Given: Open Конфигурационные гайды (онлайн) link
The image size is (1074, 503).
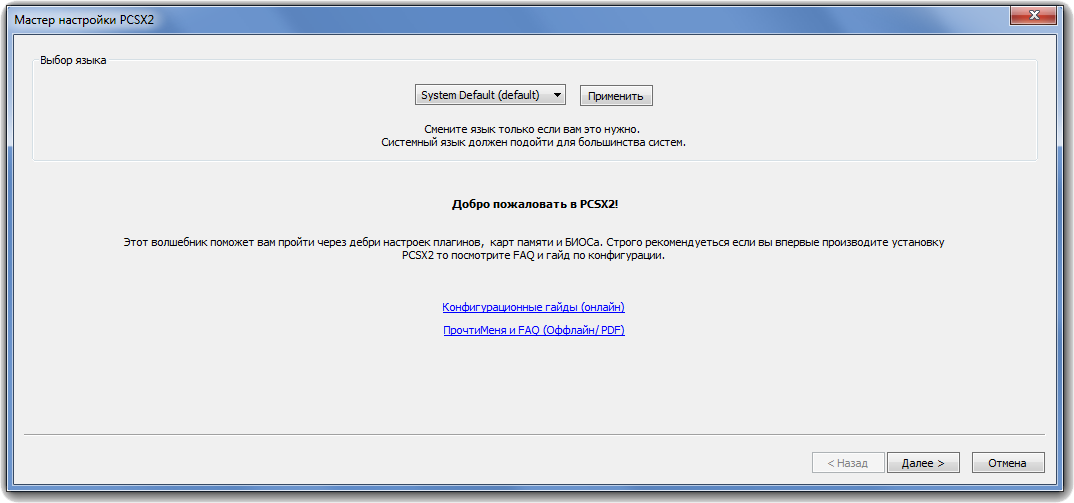Looking at the screenshot, I should click(x=534, y=307).
